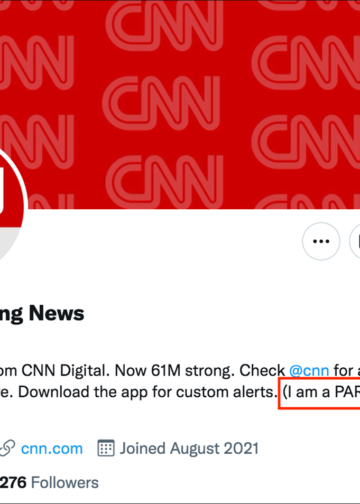The width and height of the screenshot is (360, 504).
Task: Click "Download the app for custom alerts" text
Action: click(146, 392)
